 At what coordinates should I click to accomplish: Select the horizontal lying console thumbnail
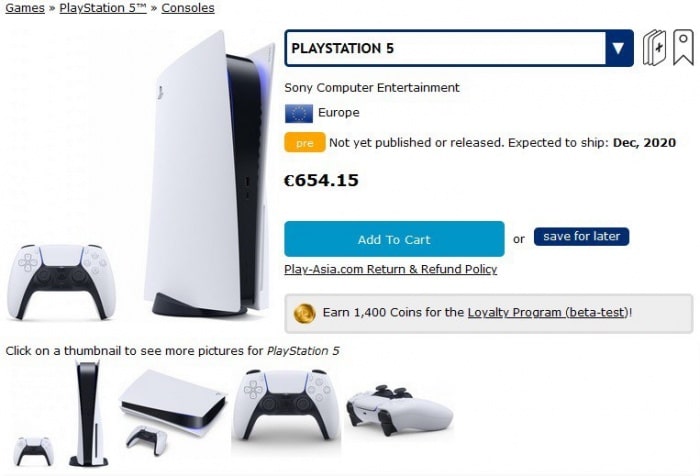[173, 411]
